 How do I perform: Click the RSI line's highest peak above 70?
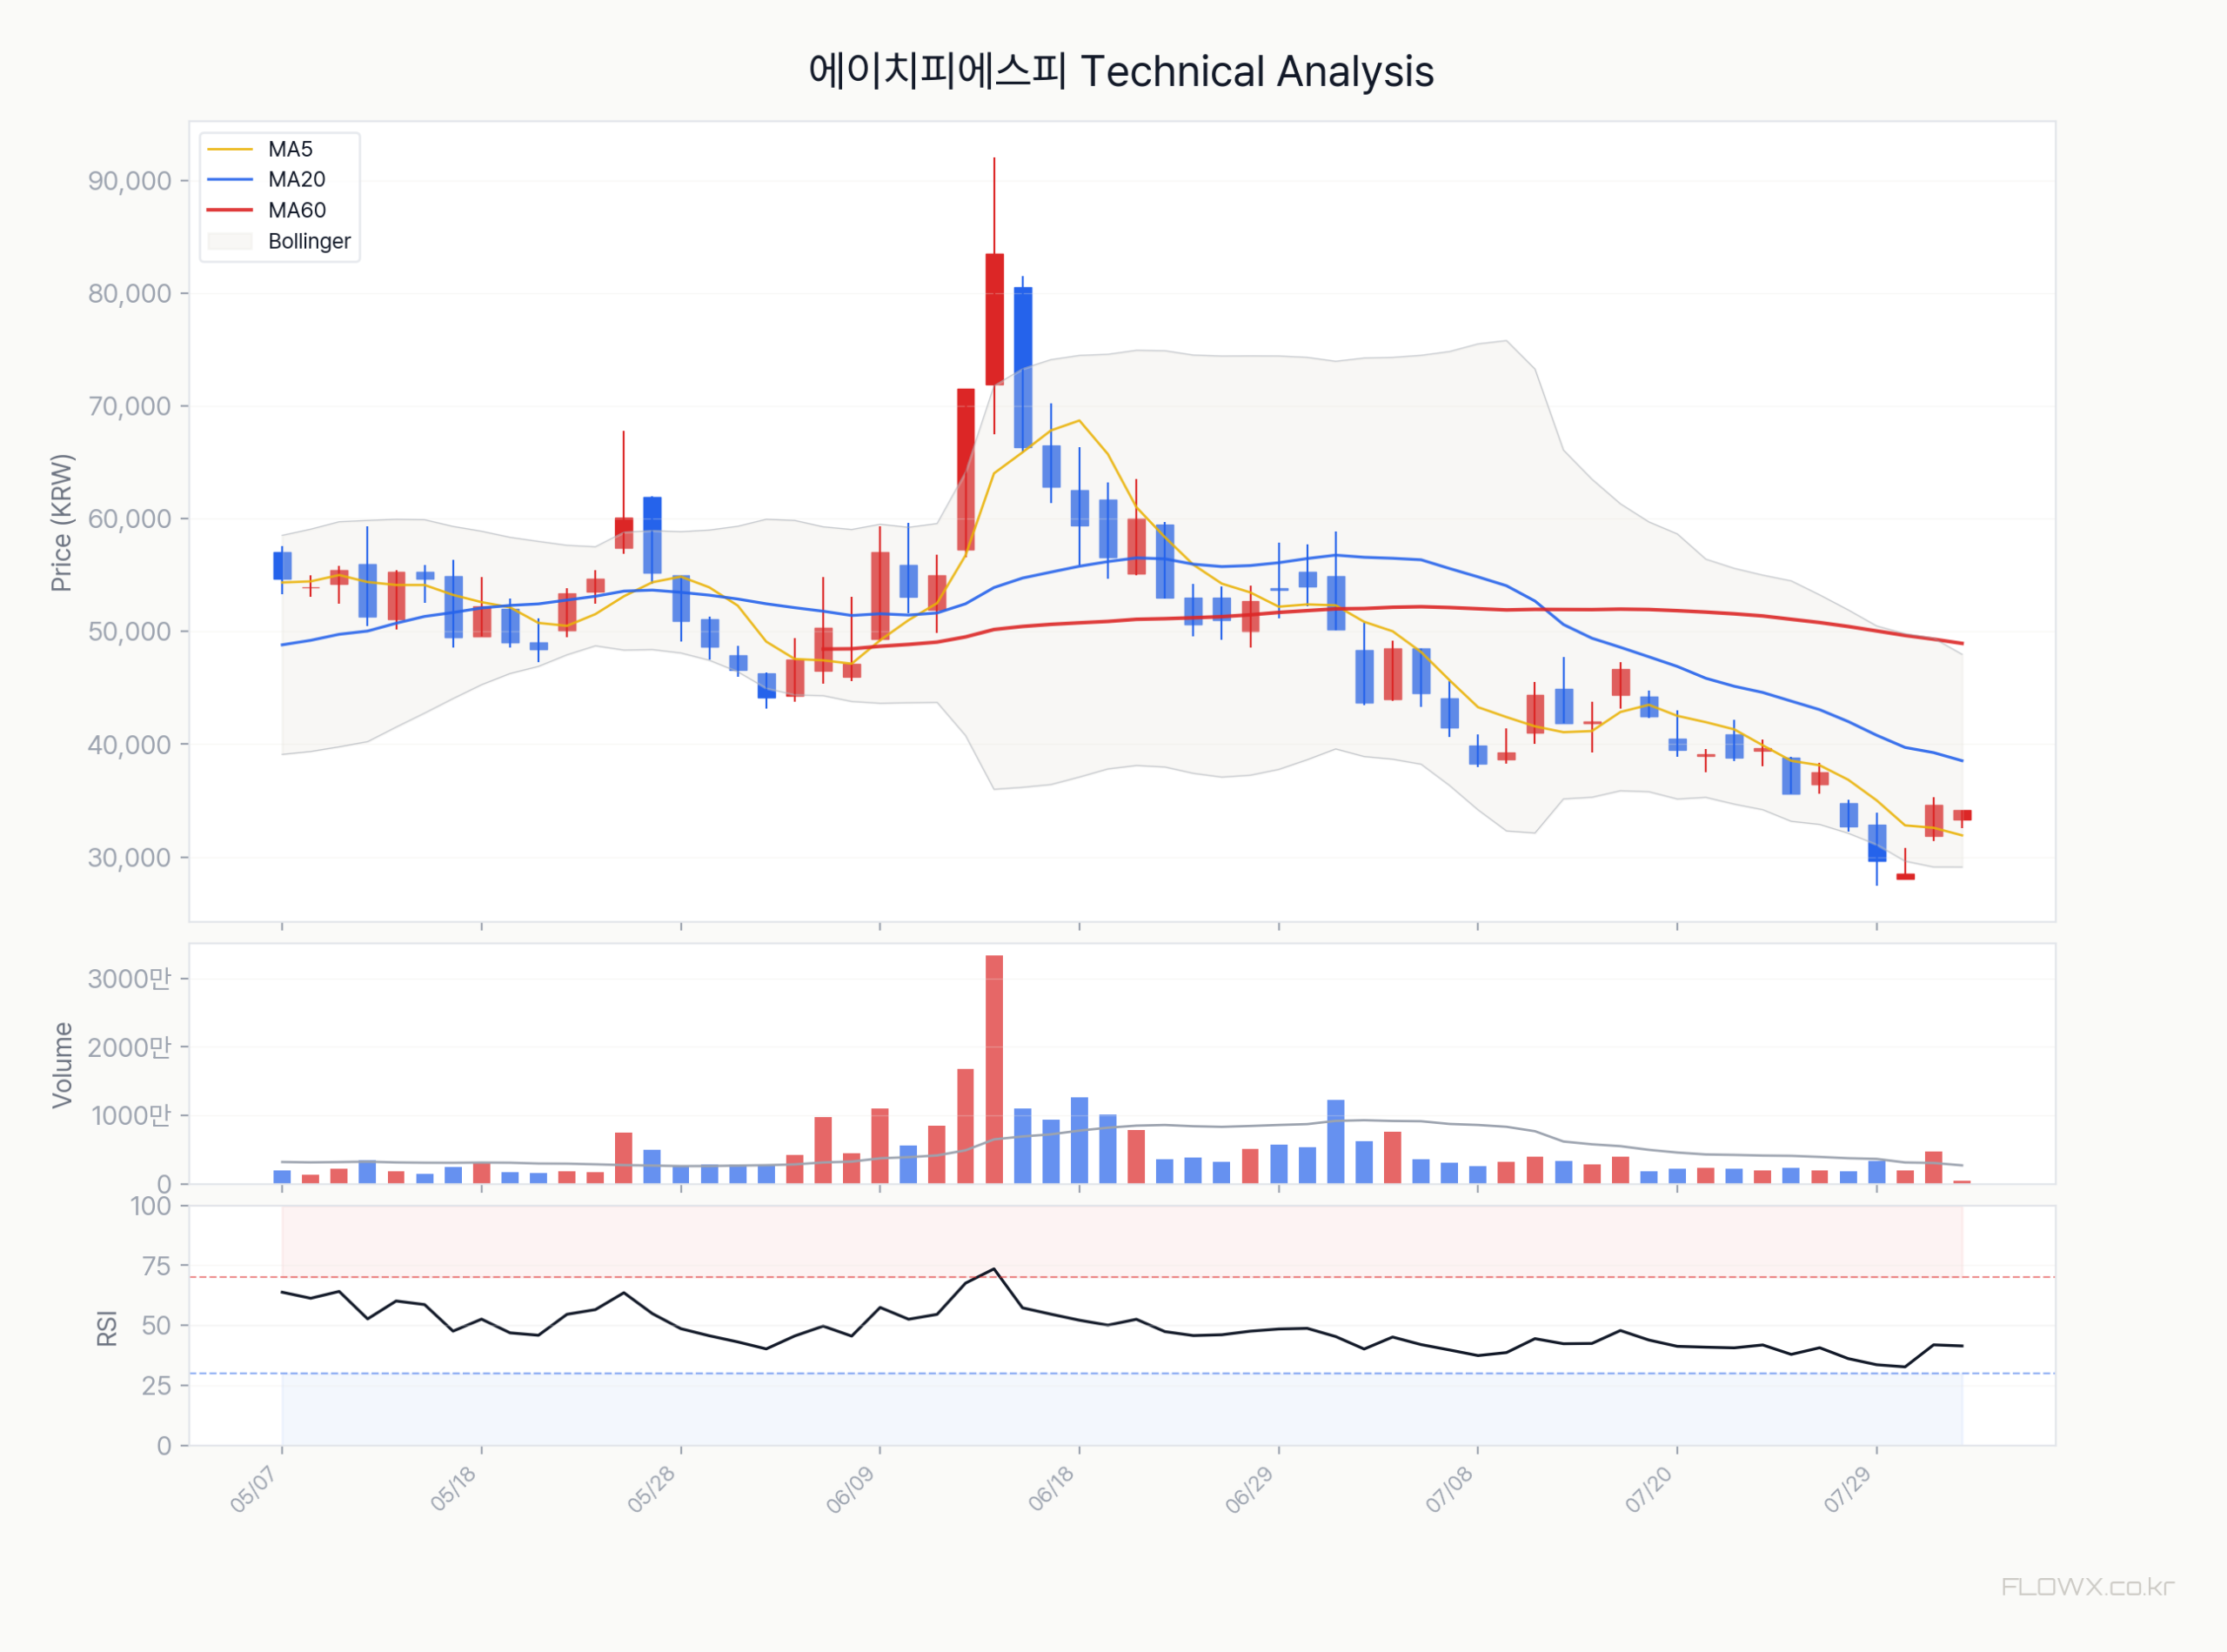[994, 1269]
